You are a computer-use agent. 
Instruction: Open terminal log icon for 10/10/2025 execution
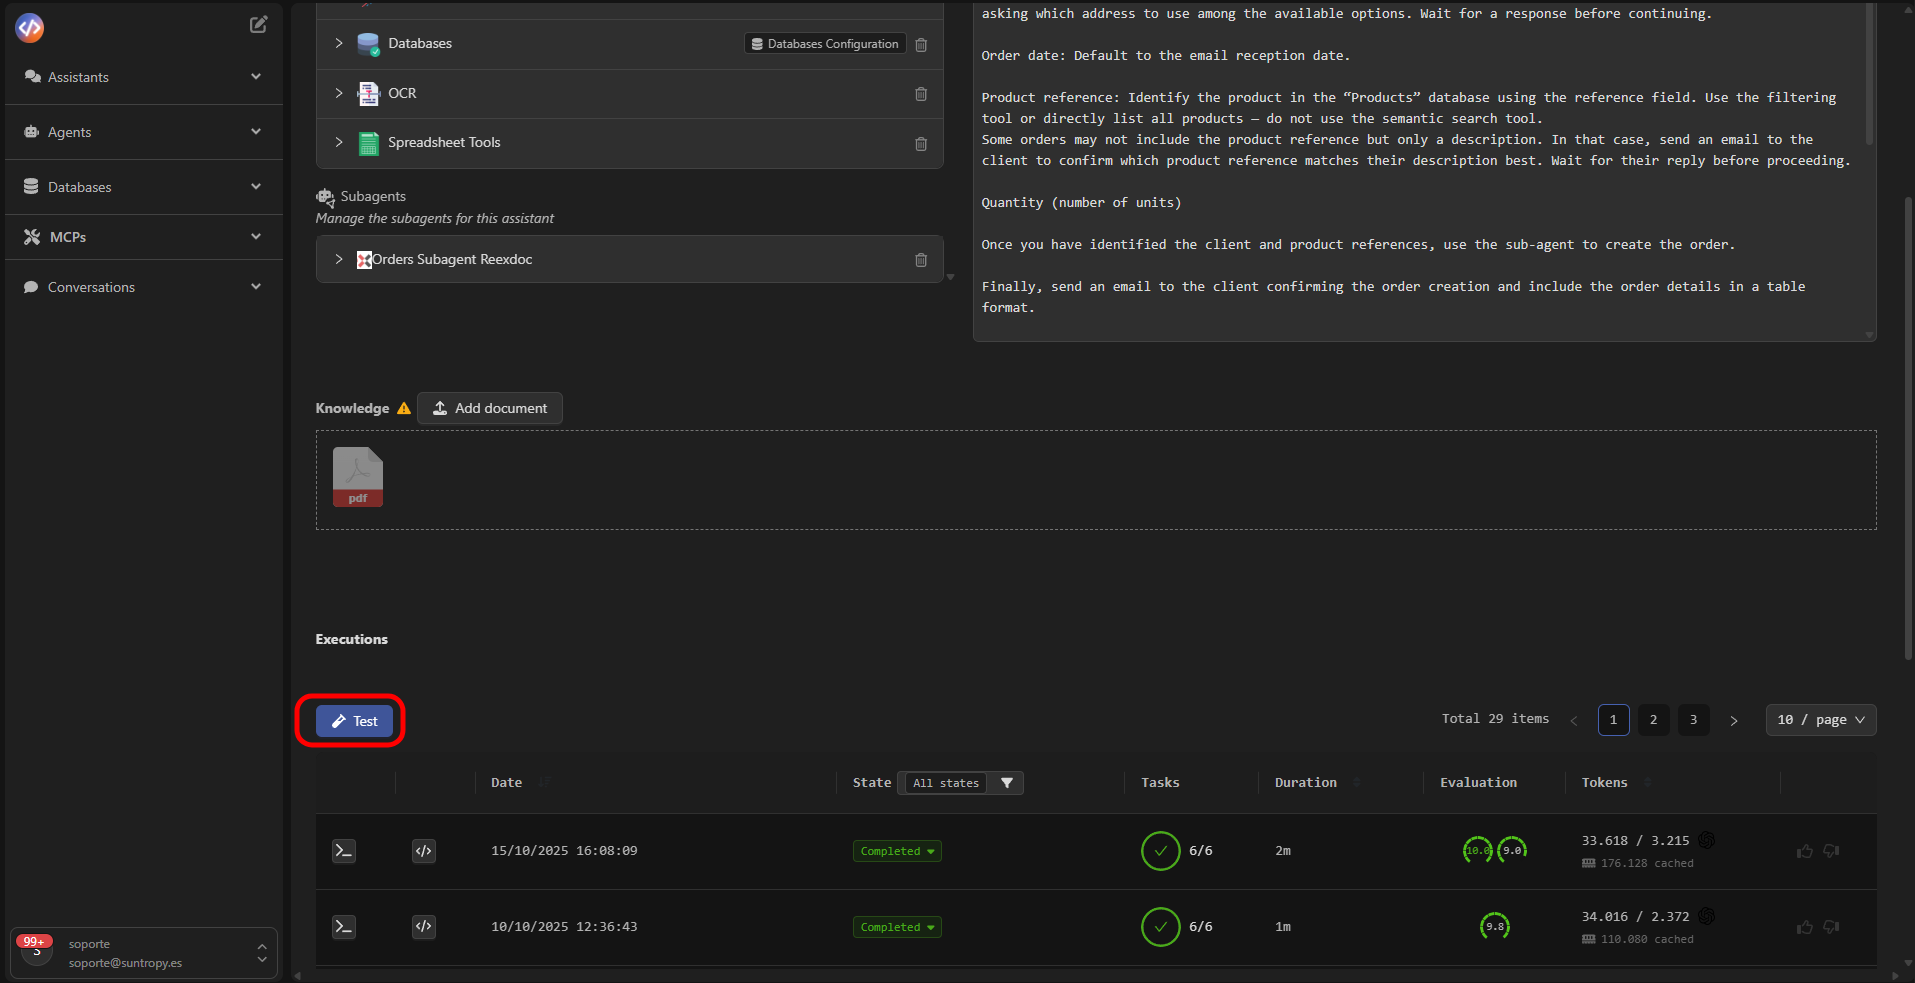pyautogui.click(x=344, y=927)
